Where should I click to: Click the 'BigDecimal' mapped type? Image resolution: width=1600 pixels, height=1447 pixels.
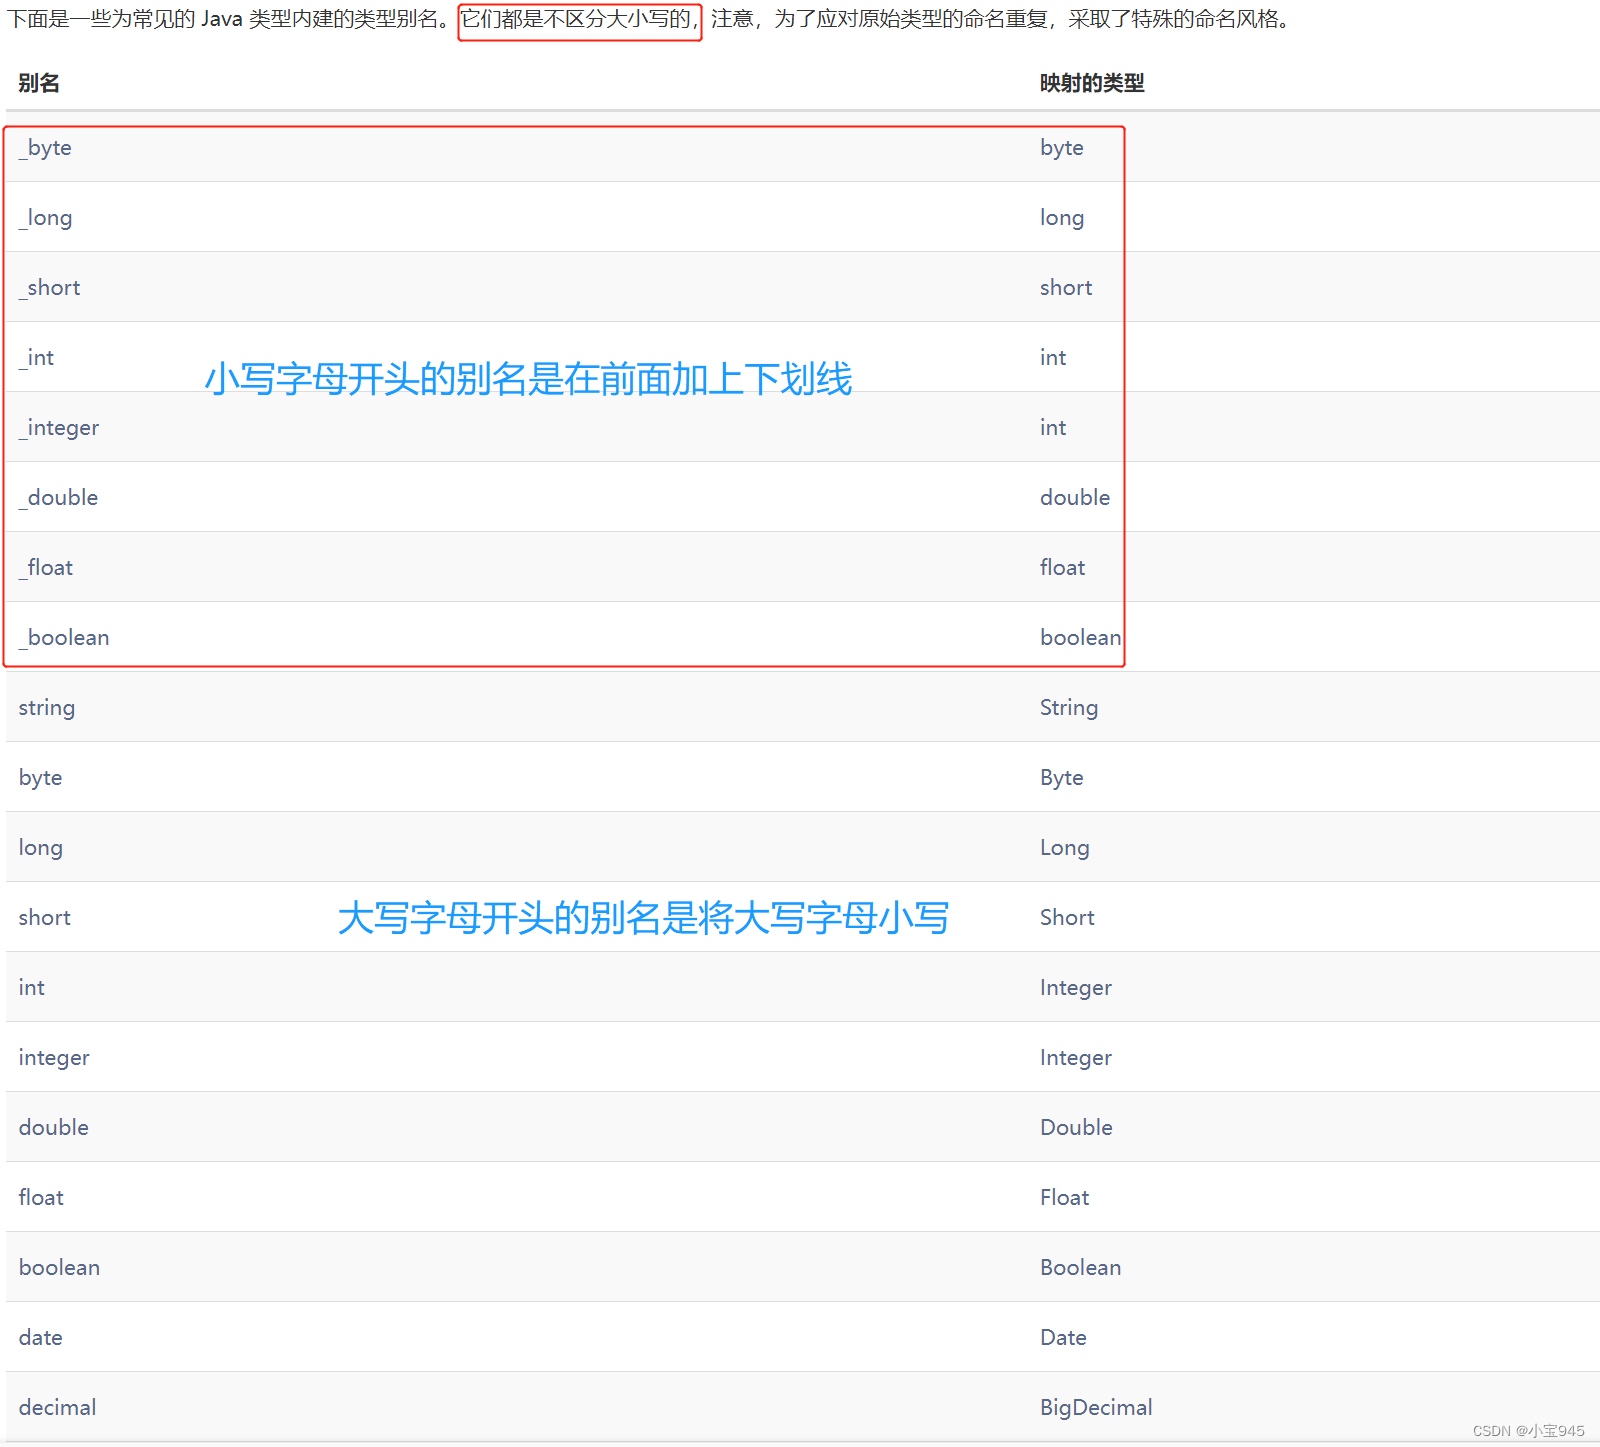coord(1096,1408)
